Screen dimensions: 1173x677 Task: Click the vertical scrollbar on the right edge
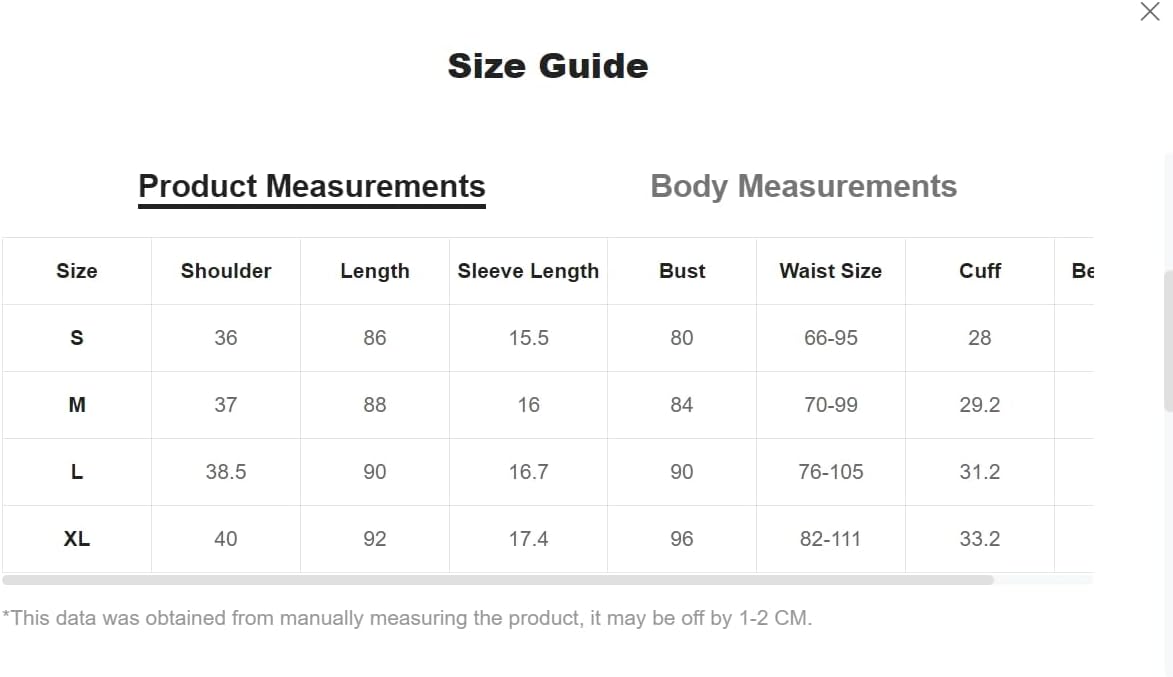click(x=1168, y=340)
